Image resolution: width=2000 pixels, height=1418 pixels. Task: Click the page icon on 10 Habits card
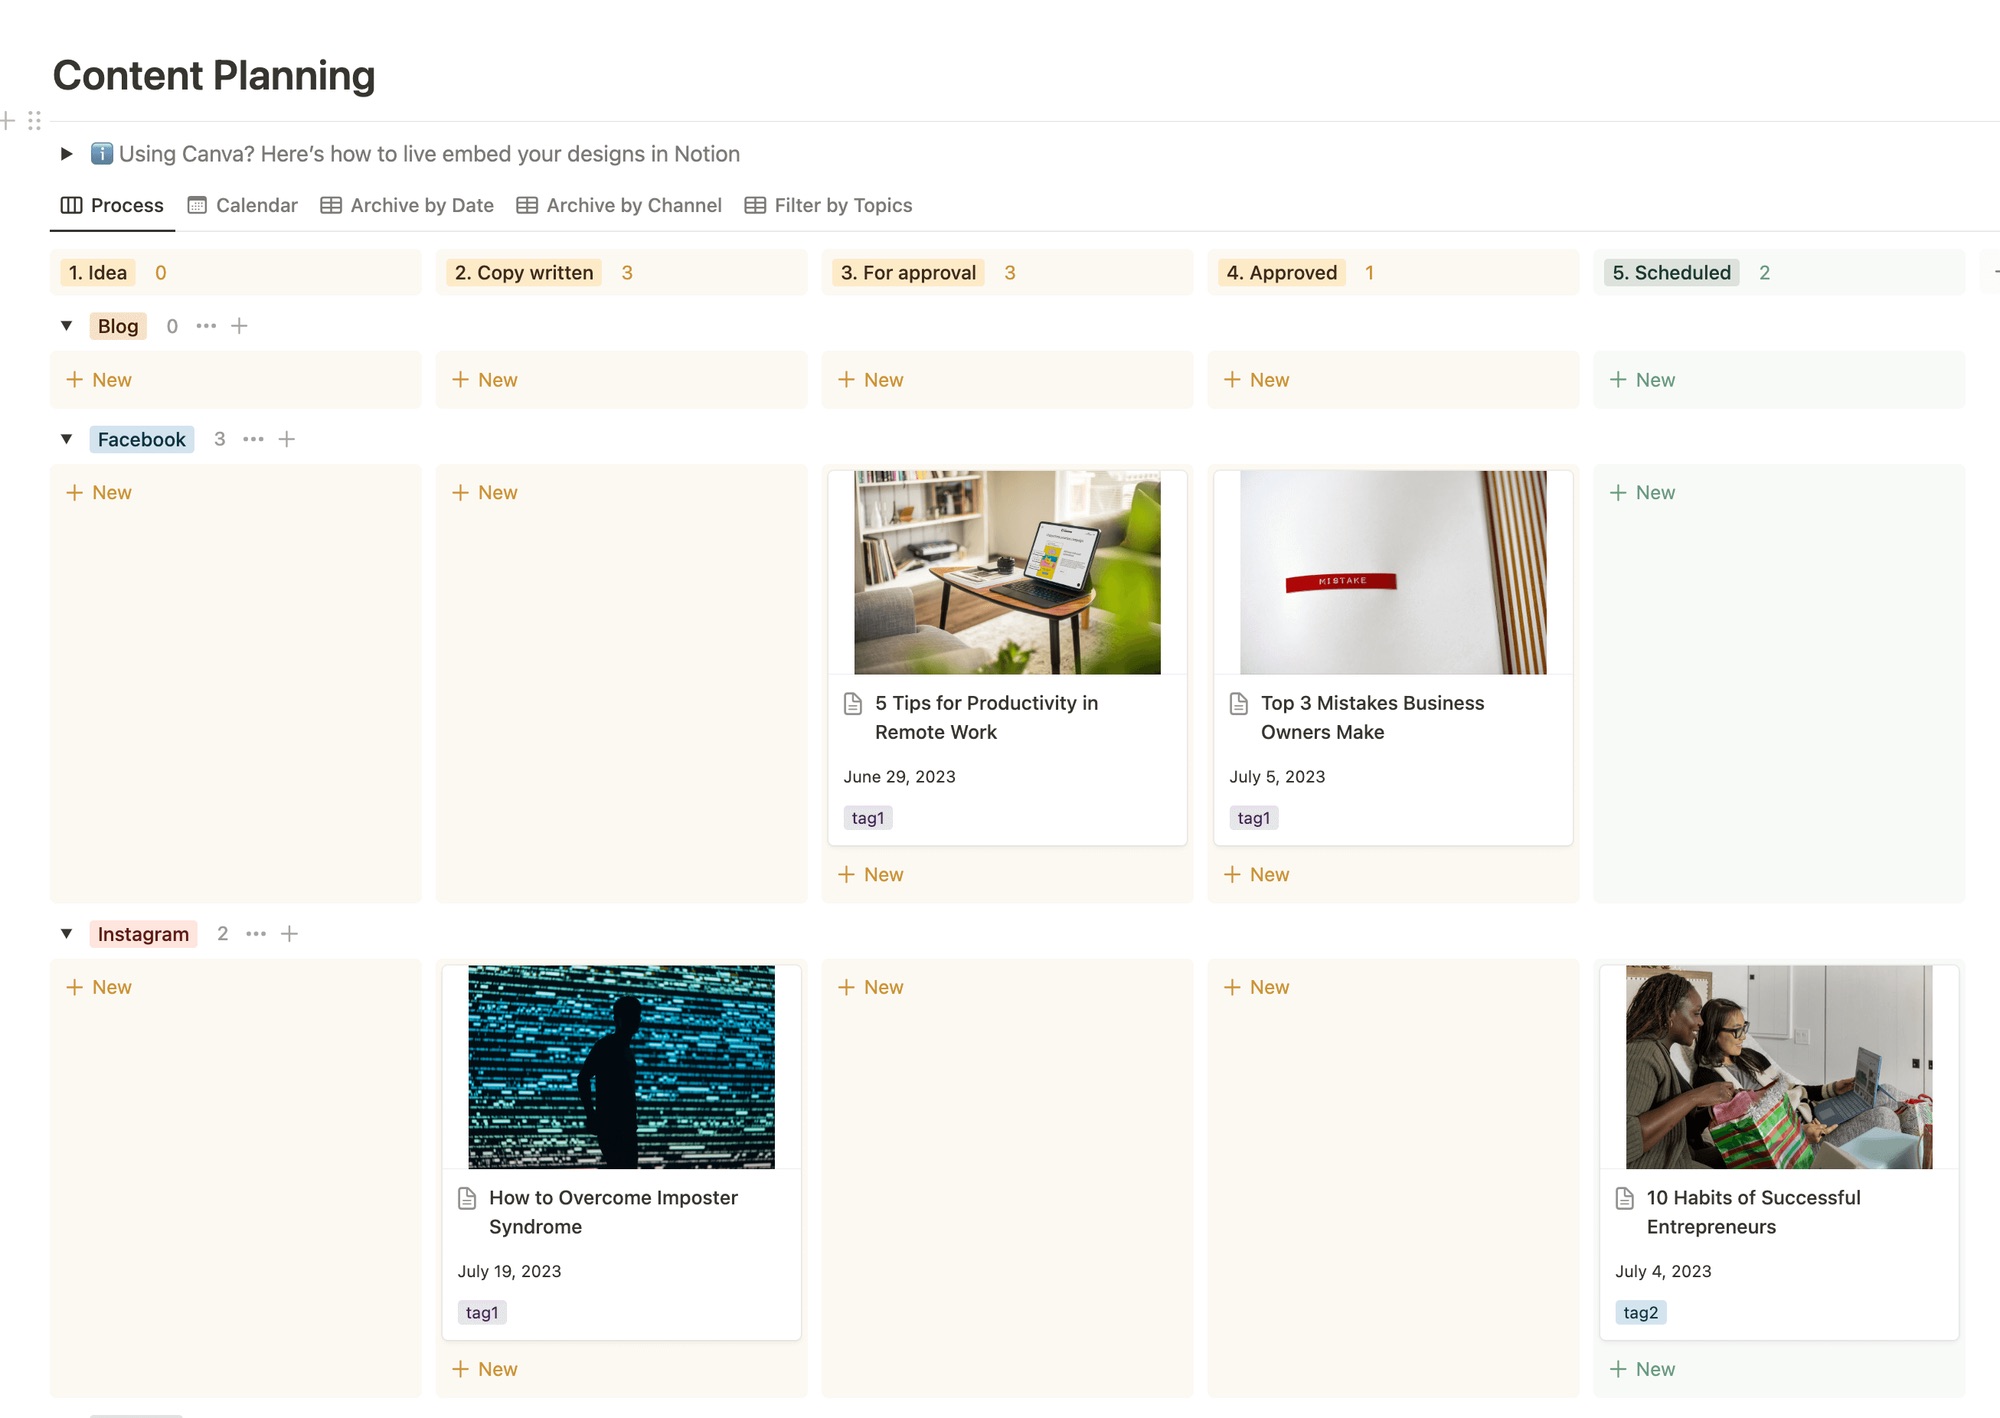(x=1625, y=1198)
